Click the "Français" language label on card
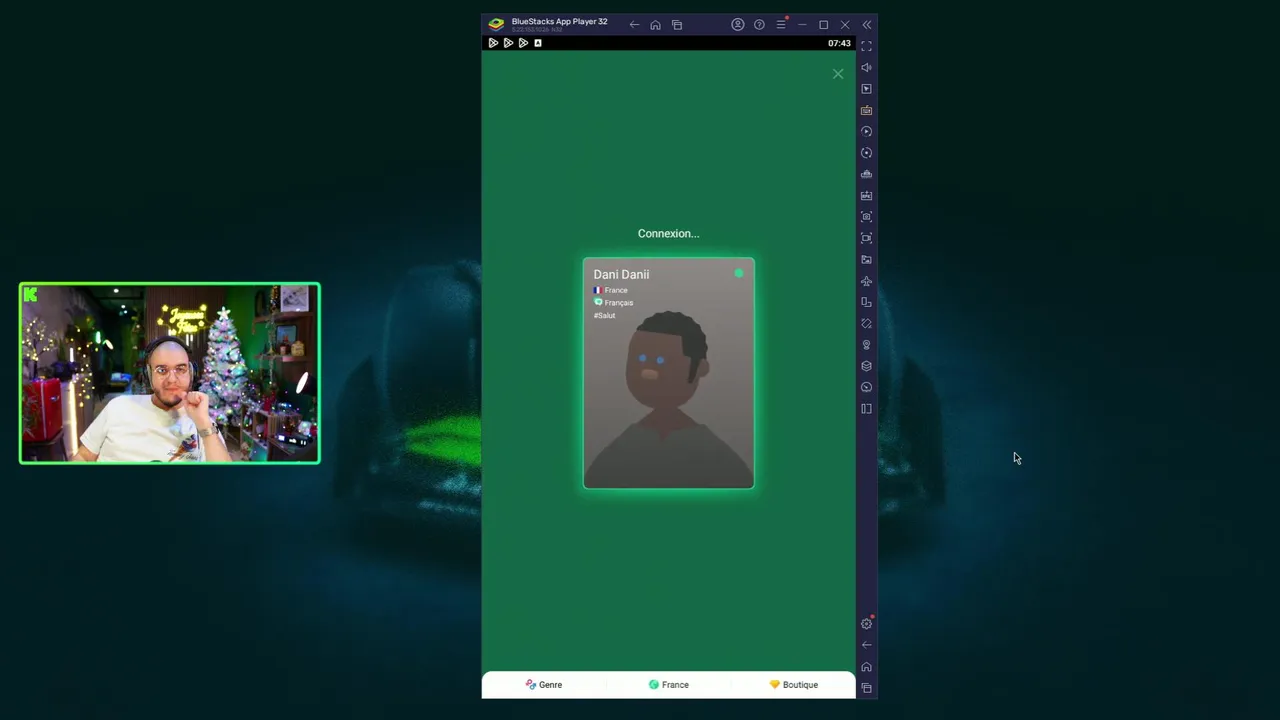This screenshot has width=1280, height=720. 618,303
